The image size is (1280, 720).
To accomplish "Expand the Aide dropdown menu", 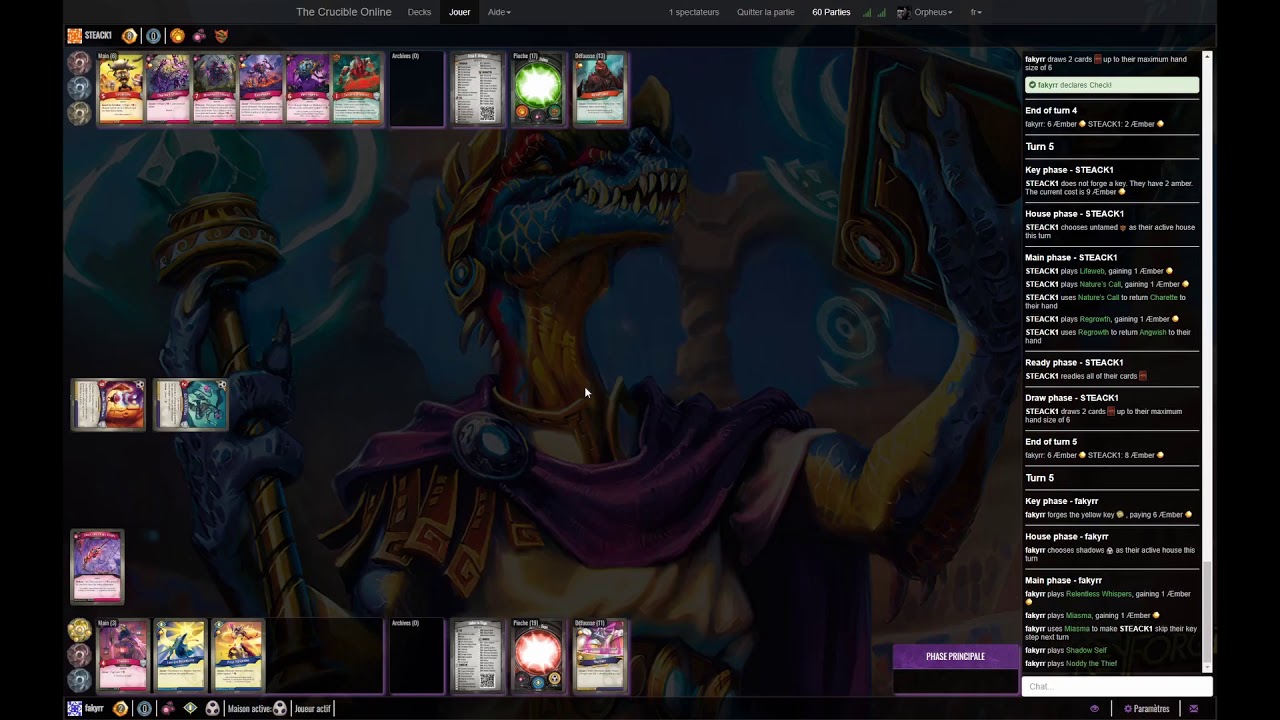I will tap(499, 12).
